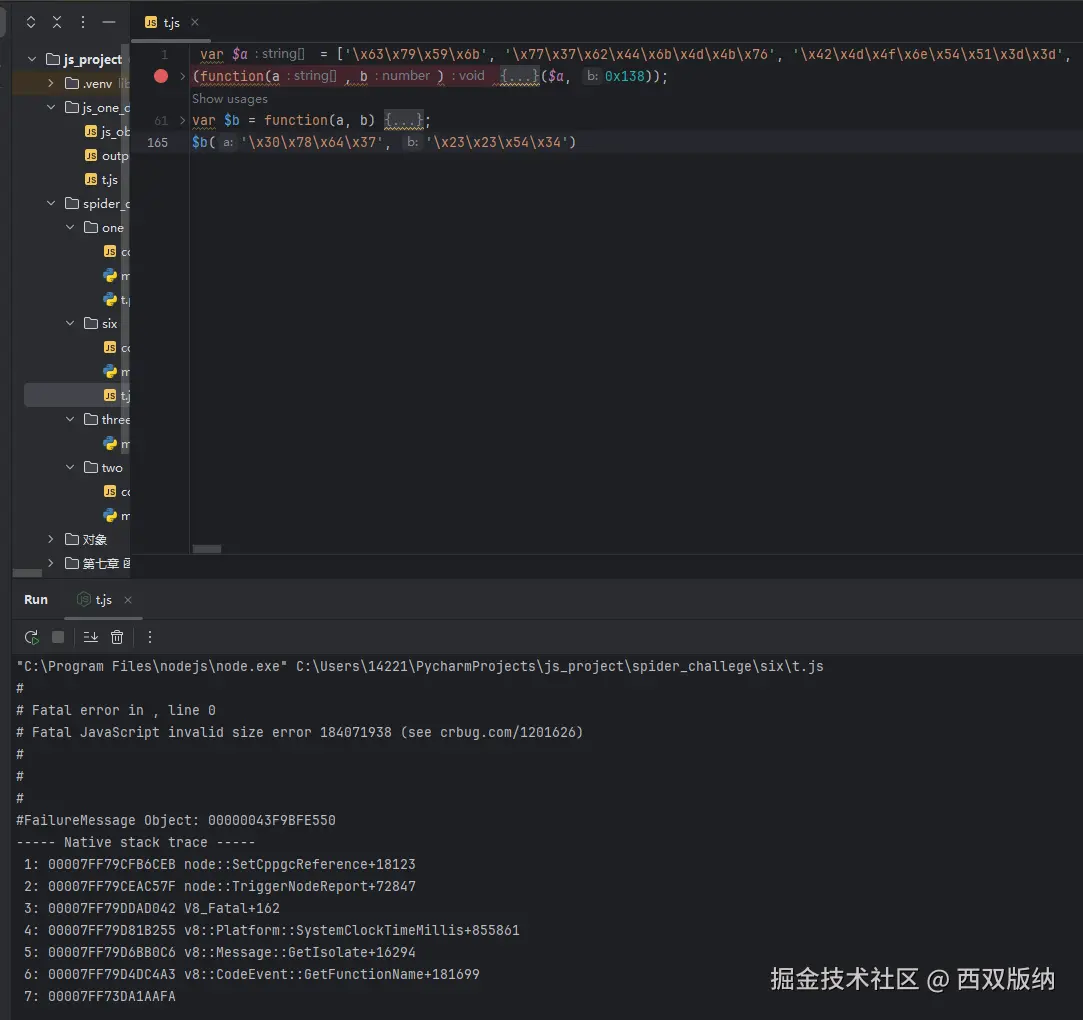
Task: Click the Rerun icon in Run toolbar
Action: (31, 637)
